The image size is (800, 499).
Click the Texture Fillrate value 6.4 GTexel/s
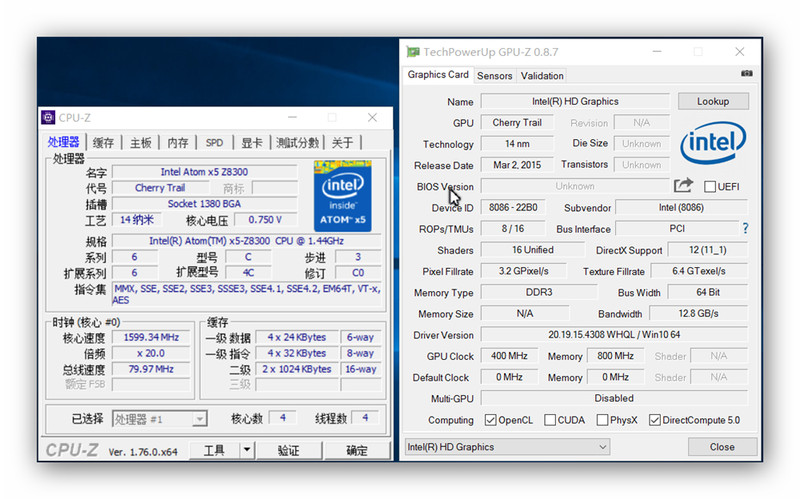(x=699, y=271)
